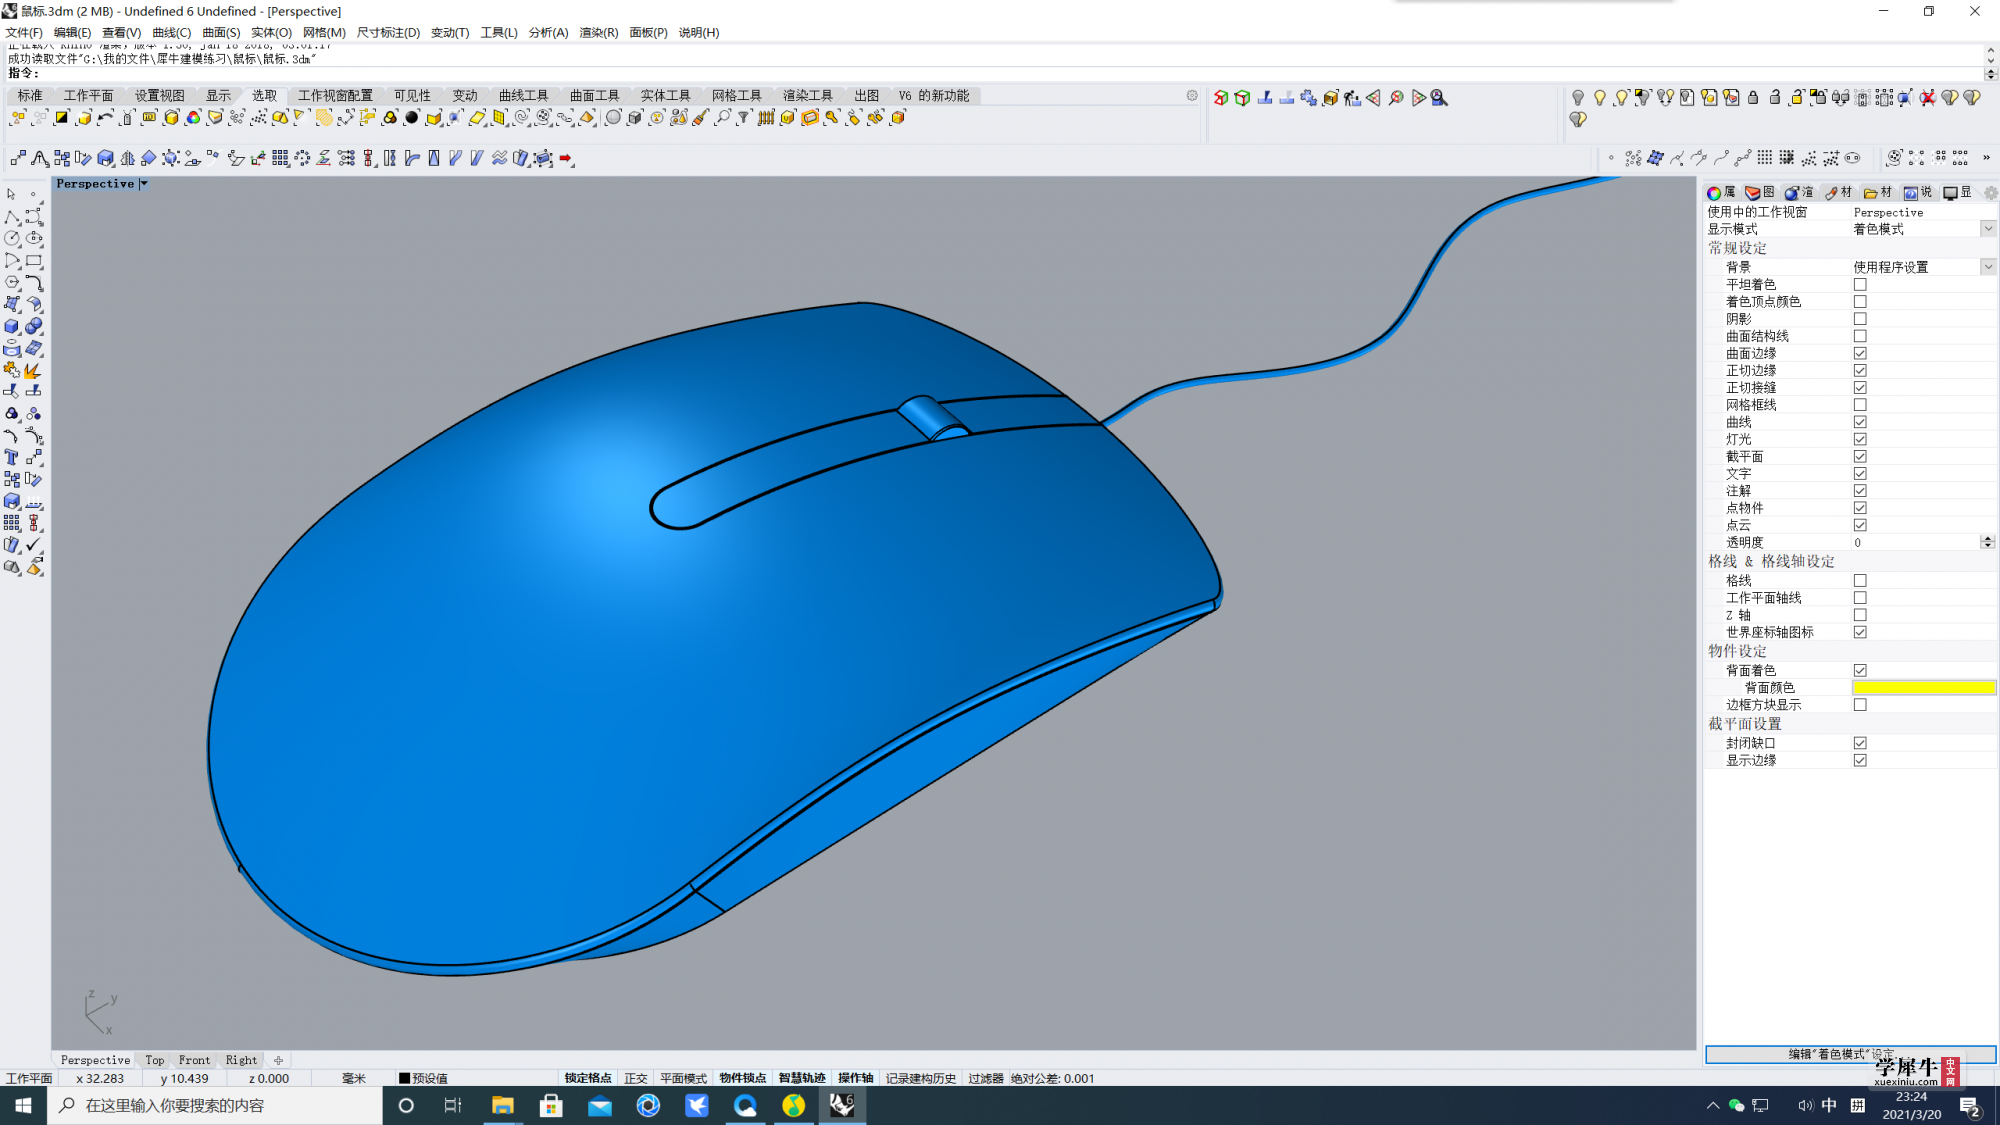Toggle the 世界座标轴图标 checkbox
Image resolution: width=2000 pixels, height=1125 pixels.
1860,632
